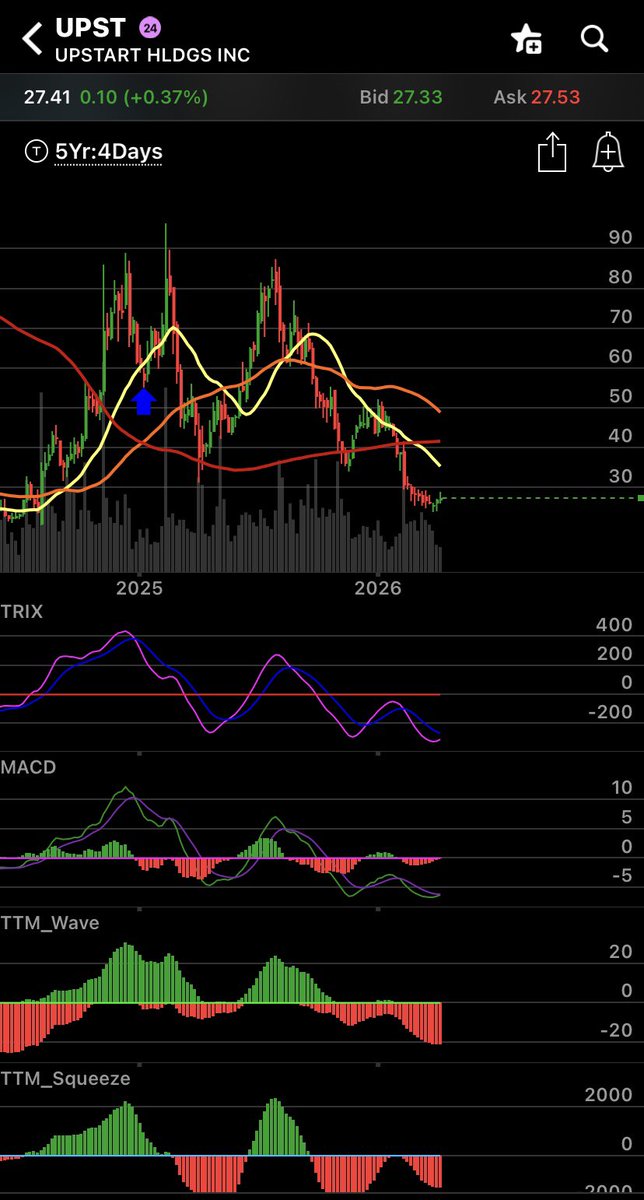
Task: Tap the purple 24 badge
Action: (x=149, y=27)
